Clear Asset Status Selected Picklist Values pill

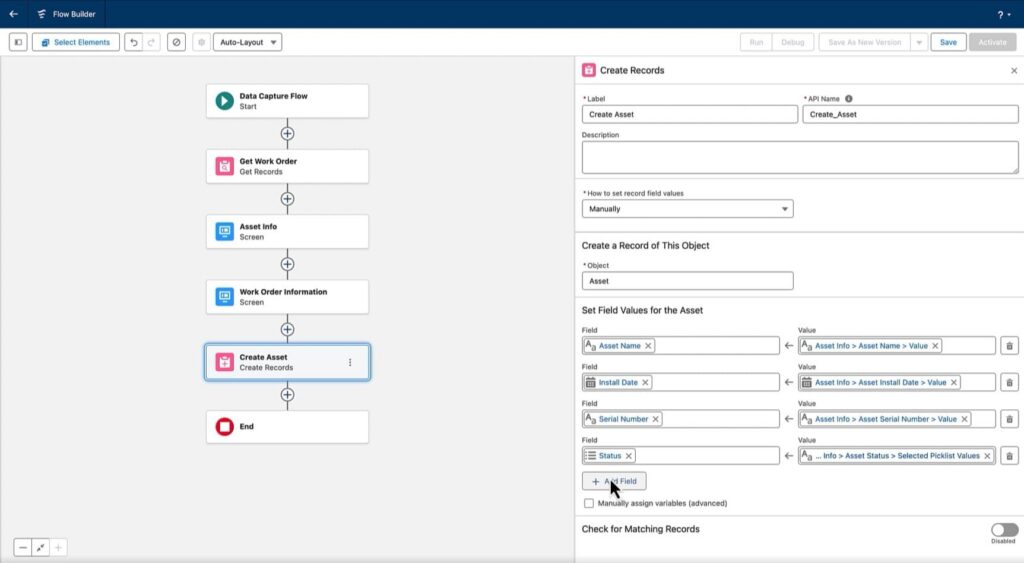987,456
